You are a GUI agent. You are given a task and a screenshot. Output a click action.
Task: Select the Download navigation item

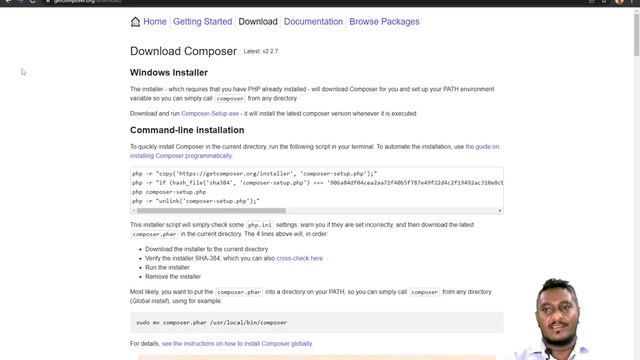(258, 22)
